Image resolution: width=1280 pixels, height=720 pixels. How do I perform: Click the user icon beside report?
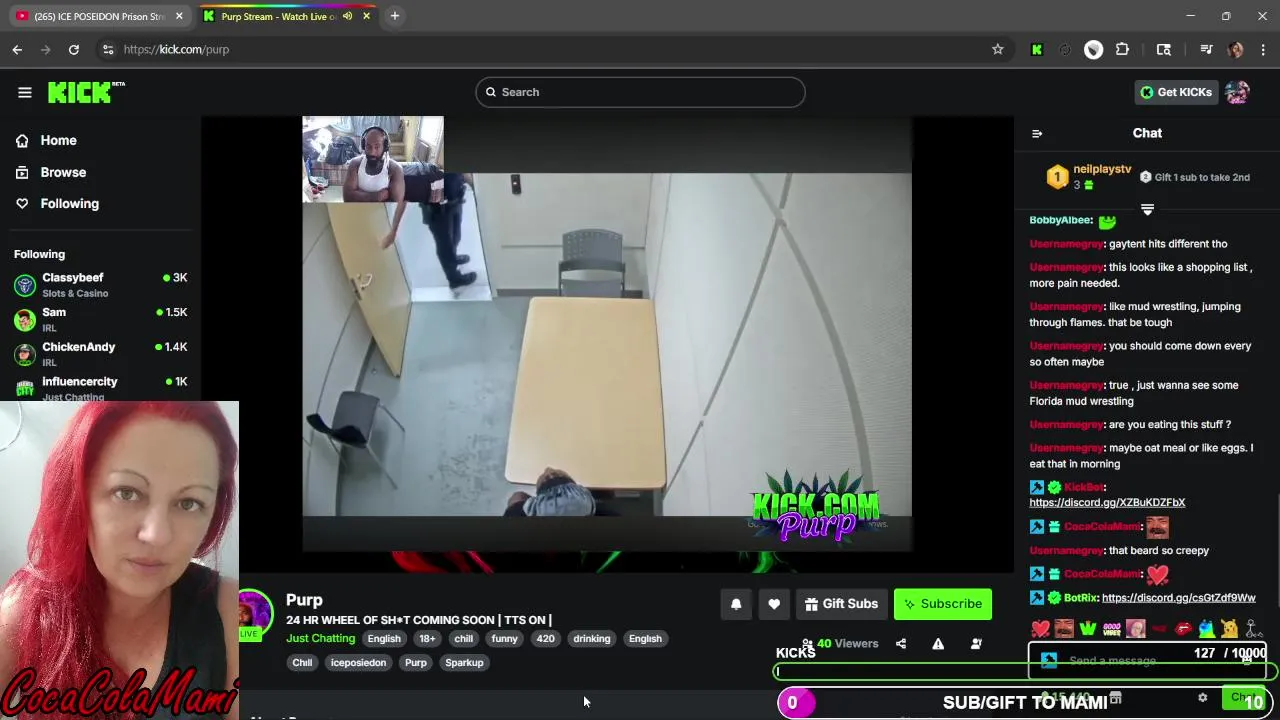click(x=976, y=644)
